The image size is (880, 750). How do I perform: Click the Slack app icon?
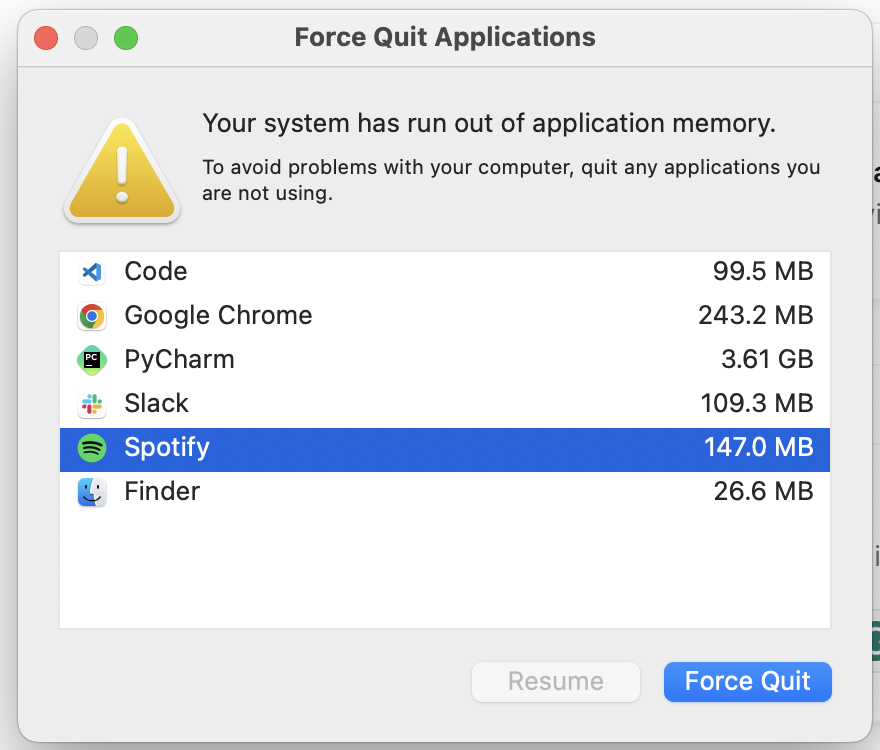[x=91, y=404]
